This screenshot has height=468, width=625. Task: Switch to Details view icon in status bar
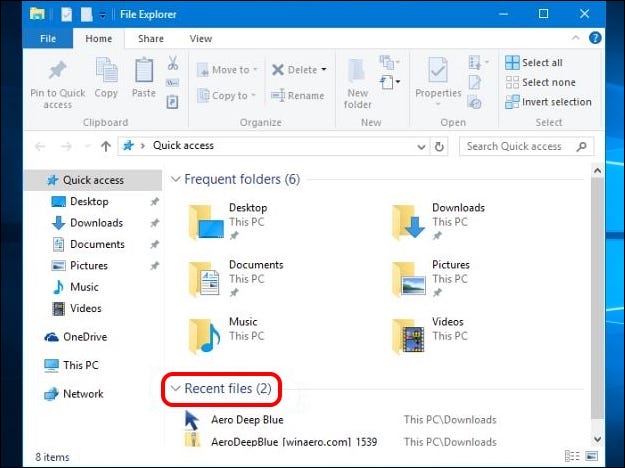point(572,456)
